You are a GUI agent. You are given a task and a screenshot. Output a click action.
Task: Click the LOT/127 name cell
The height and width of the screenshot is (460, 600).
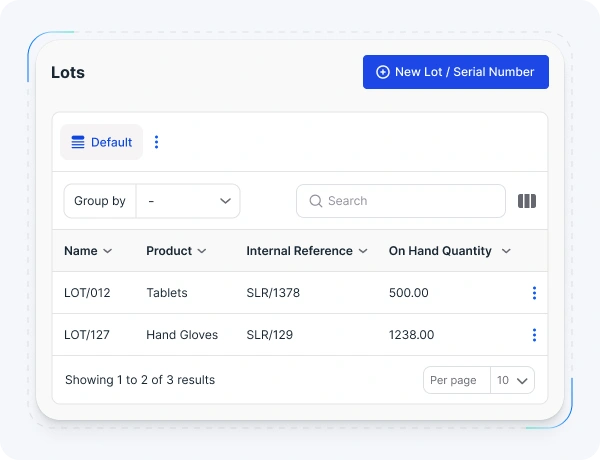(87, 335)
